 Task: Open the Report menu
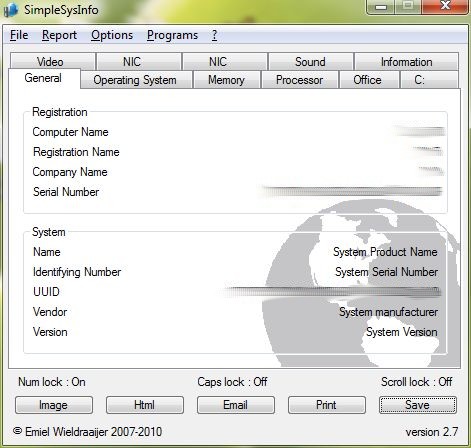point(59,35)
